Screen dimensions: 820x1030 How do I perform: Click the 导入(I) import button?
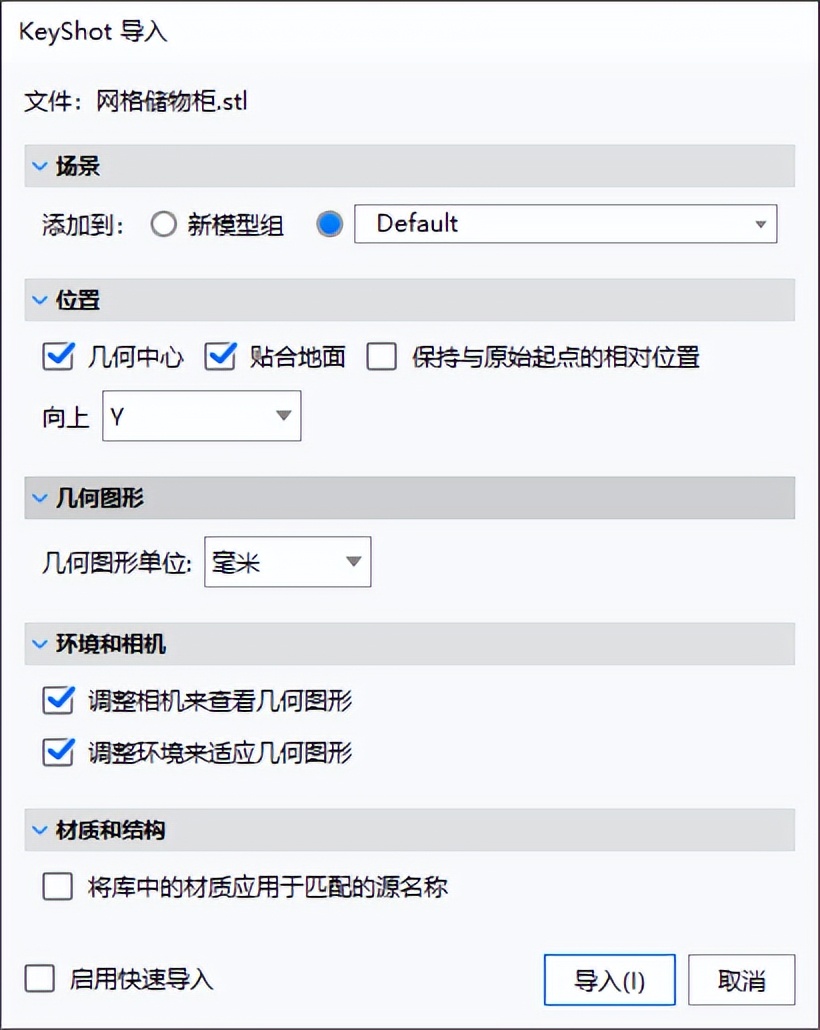609,980
